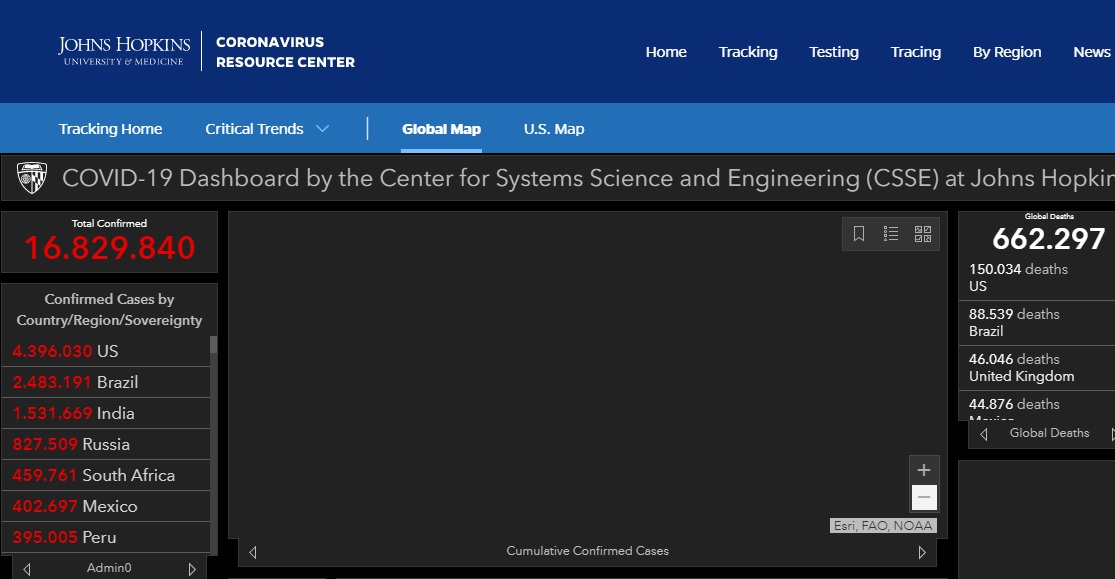Go to previous map before Cumulative Confirmed Cases
Screen dimensions: 1115x579
tap(253, 552)
